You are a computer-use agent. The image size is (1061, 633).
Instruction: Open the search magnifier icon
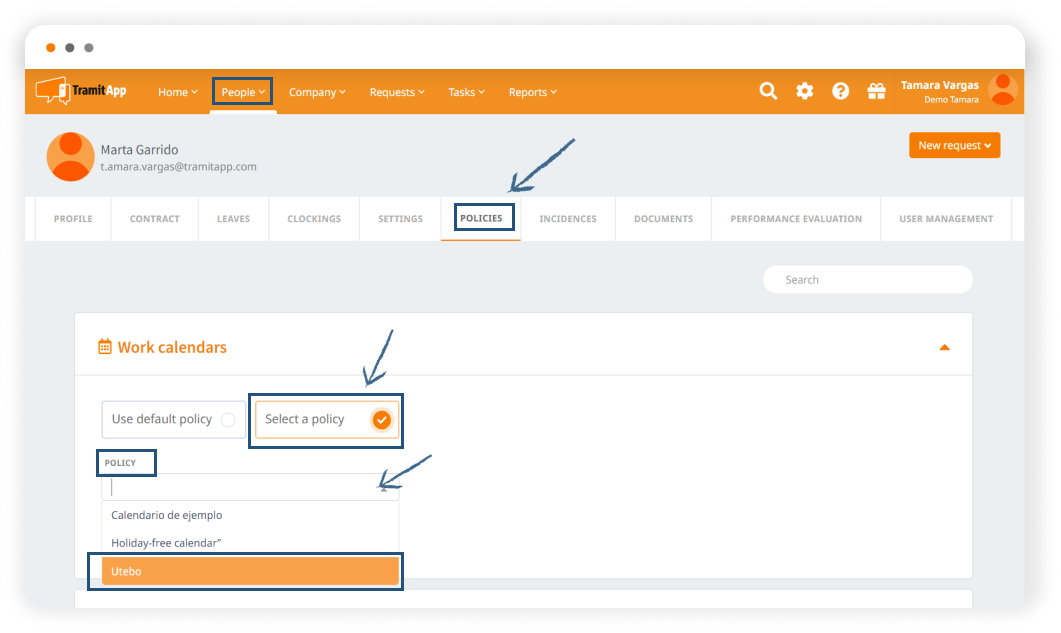768,91
